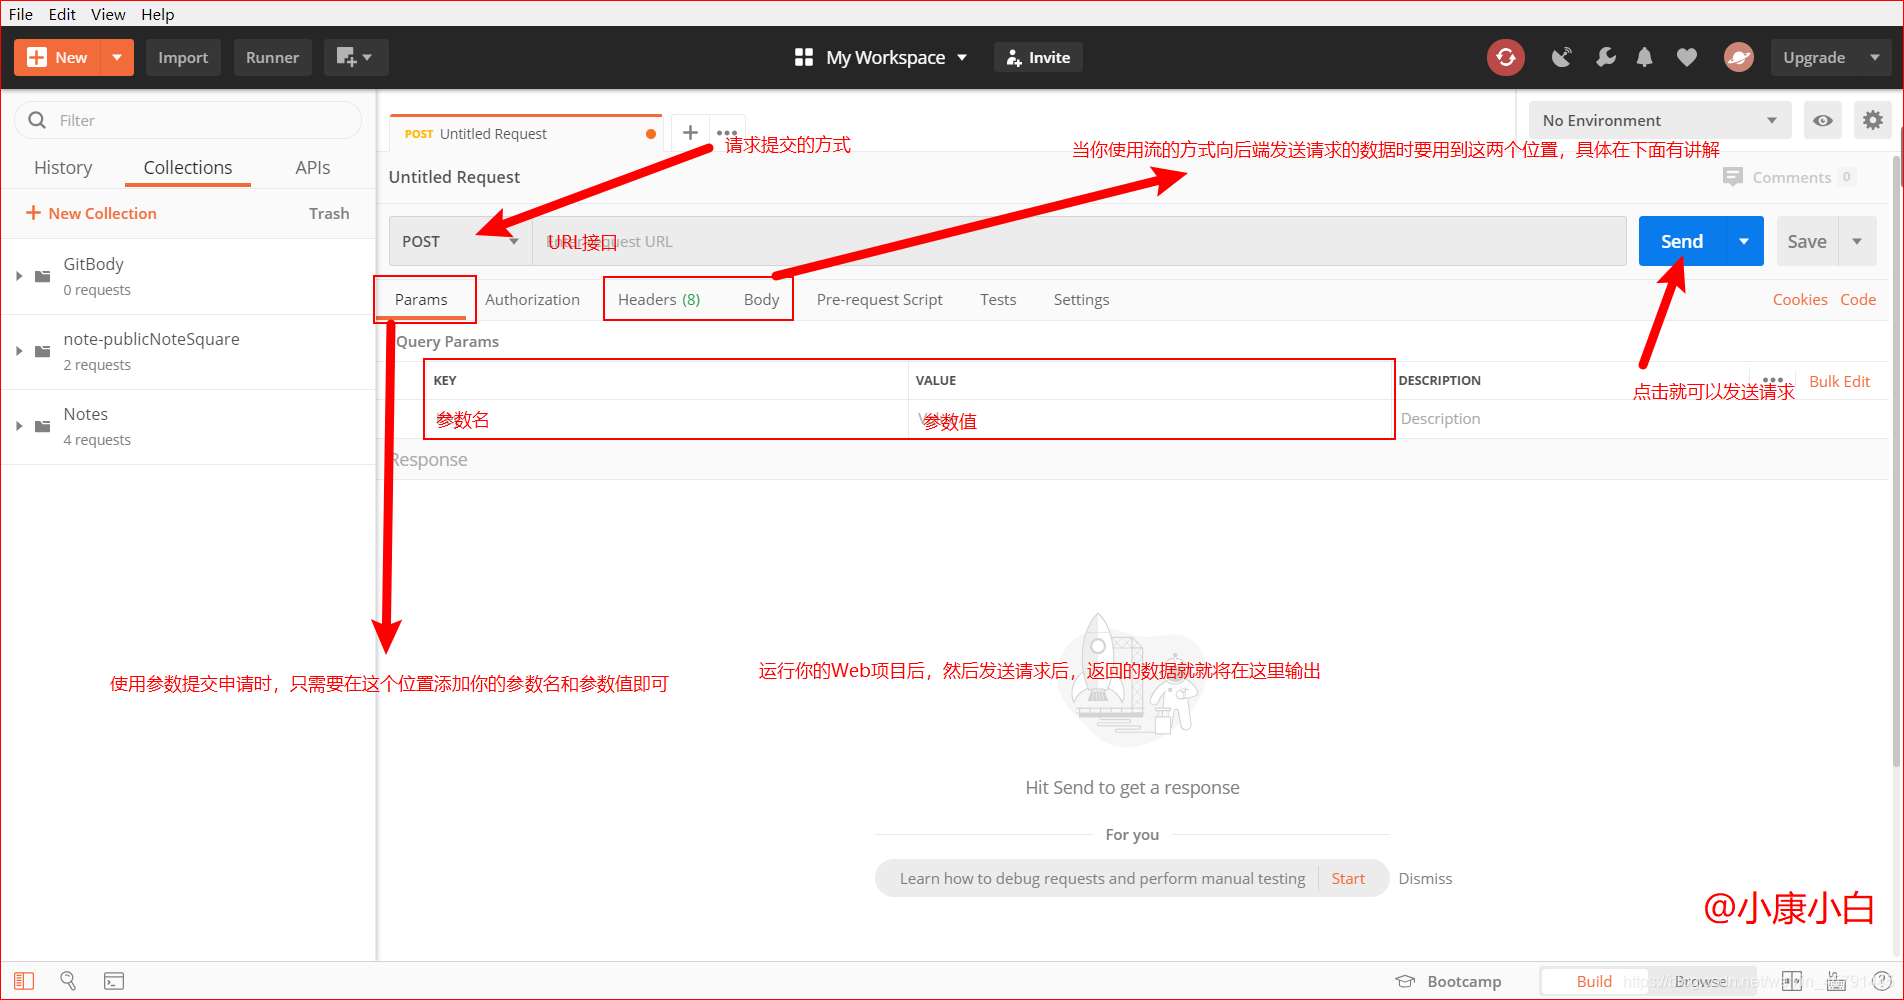Open the POST method dropdown

(x=460, y=241)
